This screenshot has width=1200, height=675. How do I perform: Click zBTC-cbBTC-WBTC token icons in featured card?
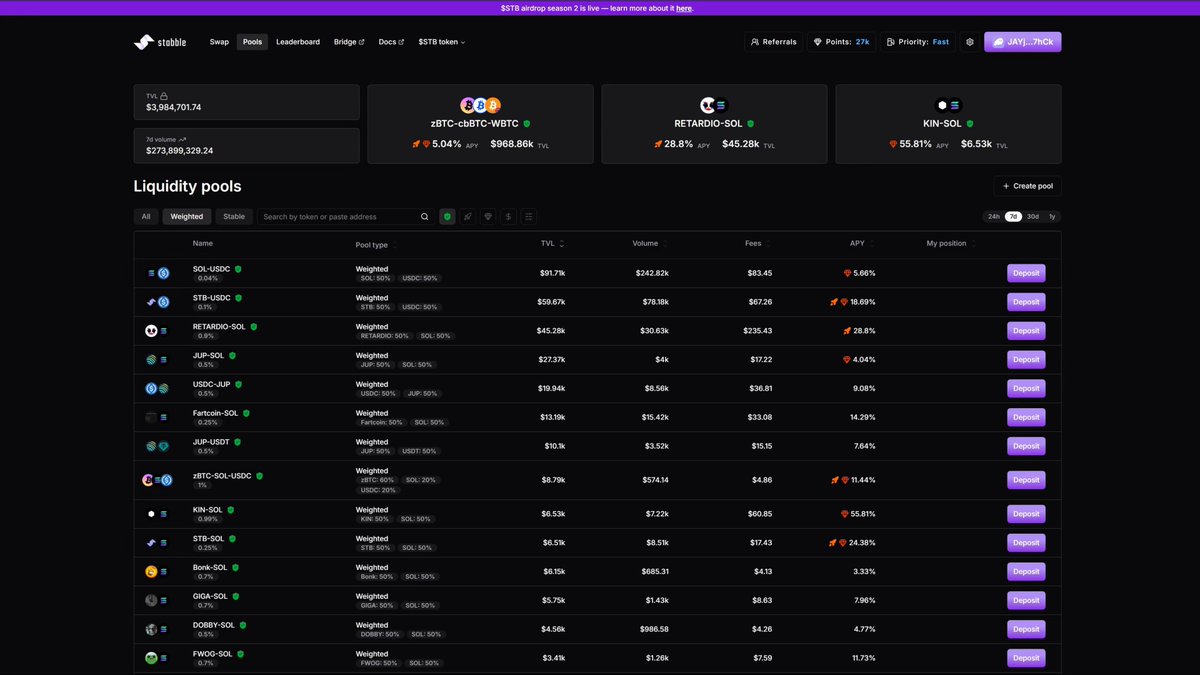tap(480, 105)
